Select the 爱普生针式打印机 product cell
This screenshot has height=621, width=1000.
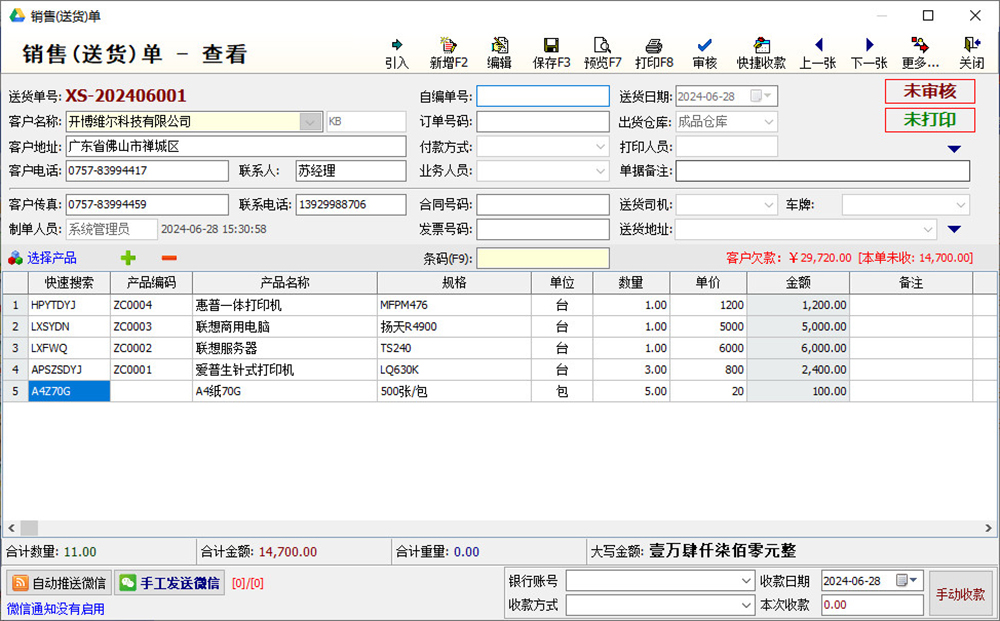pyautogui.click(x=284, y=370)
